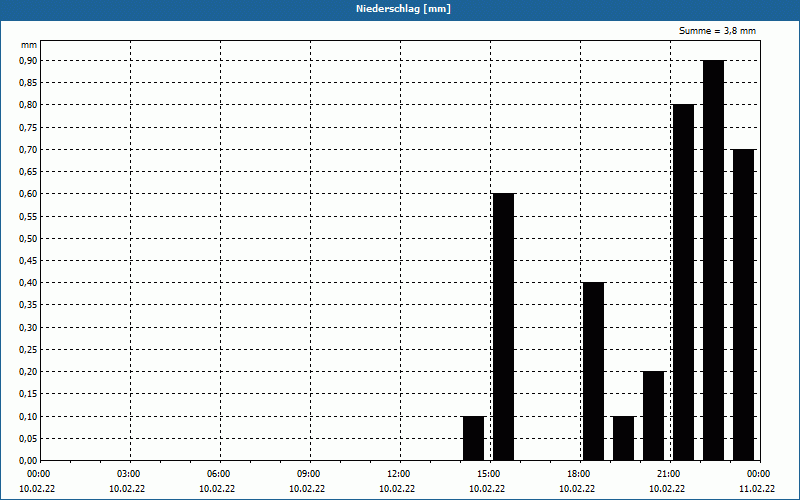Select the 00:00 label above 11.02.22
Screen dimensions: 800x500
760,474
